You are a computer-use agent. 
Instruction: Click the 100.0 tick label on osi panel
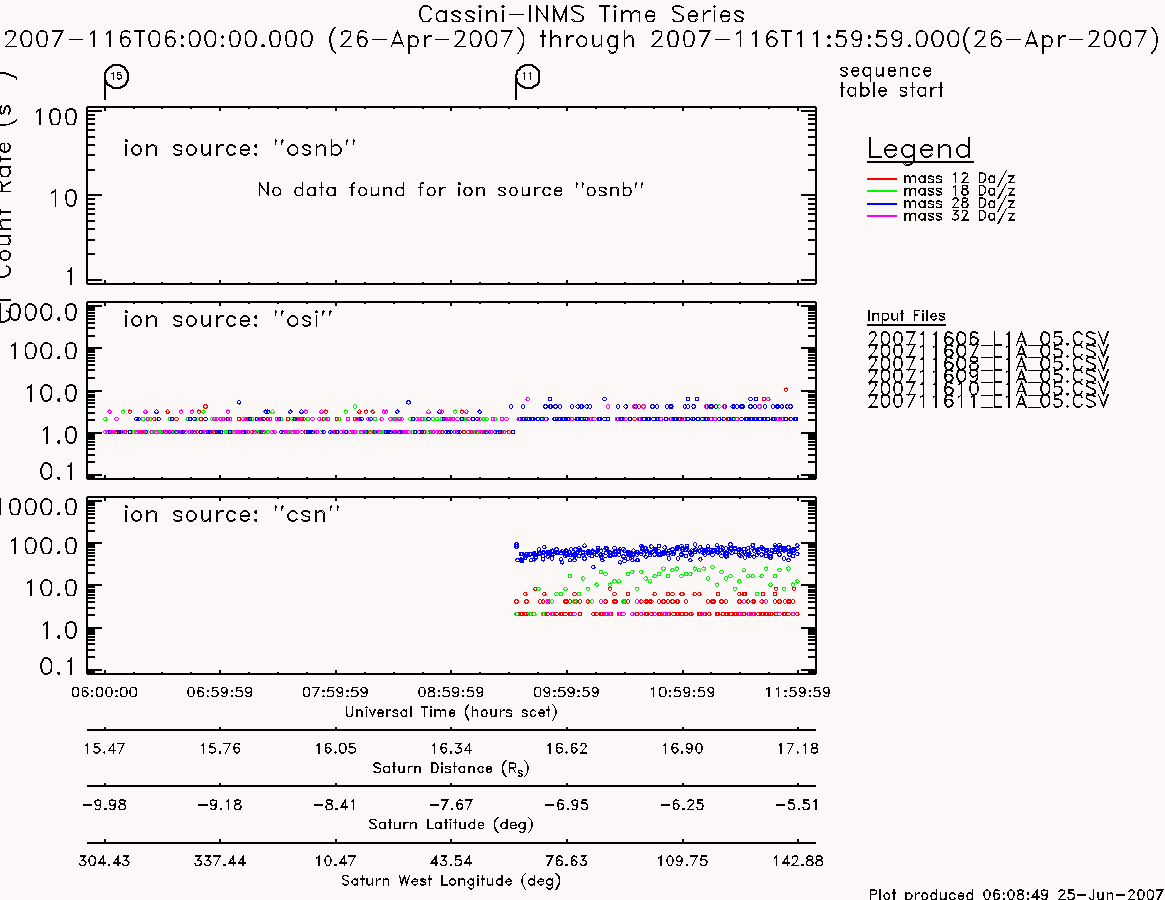pyautogui.click(x=43, y=351)
